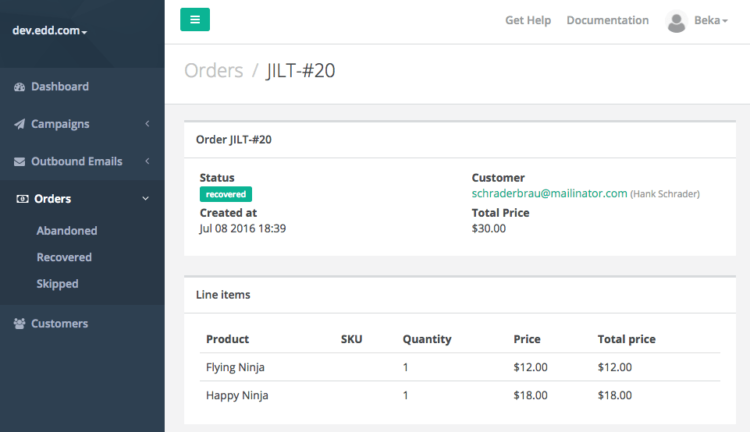Viewport: 750px width, 432px height.
Task: Expand the Outbound Emails submenu chevron
Action: [147, 161]
